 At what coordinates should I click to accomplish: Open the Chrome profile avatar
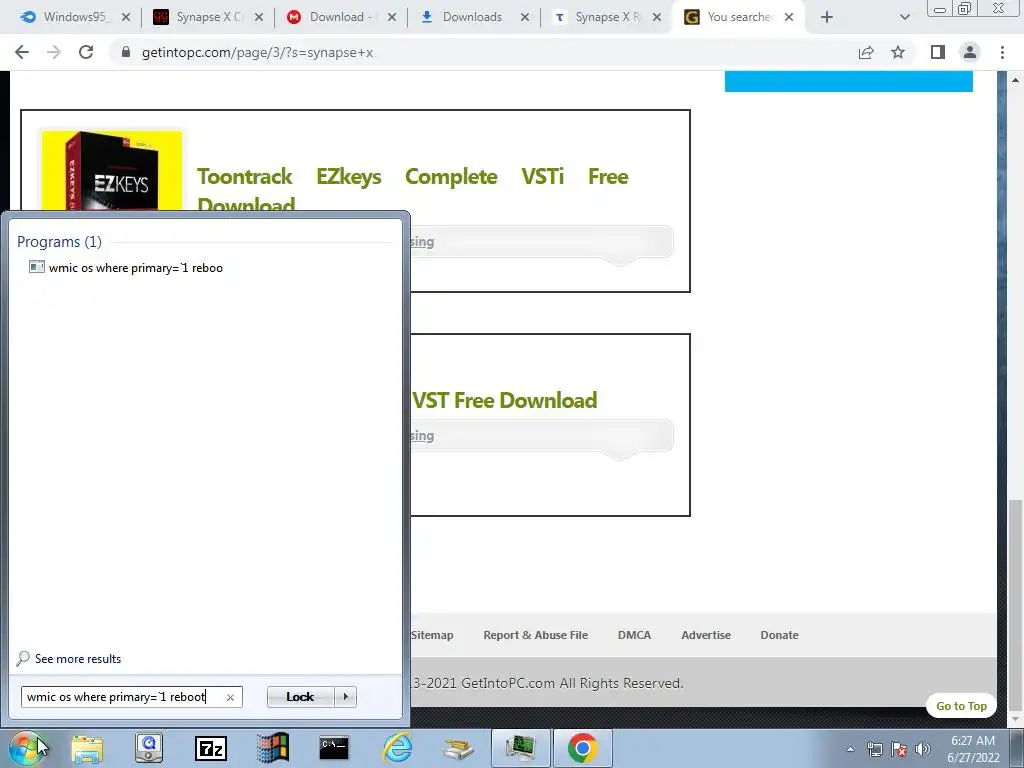pyautogui.click(x=970, y=52)
